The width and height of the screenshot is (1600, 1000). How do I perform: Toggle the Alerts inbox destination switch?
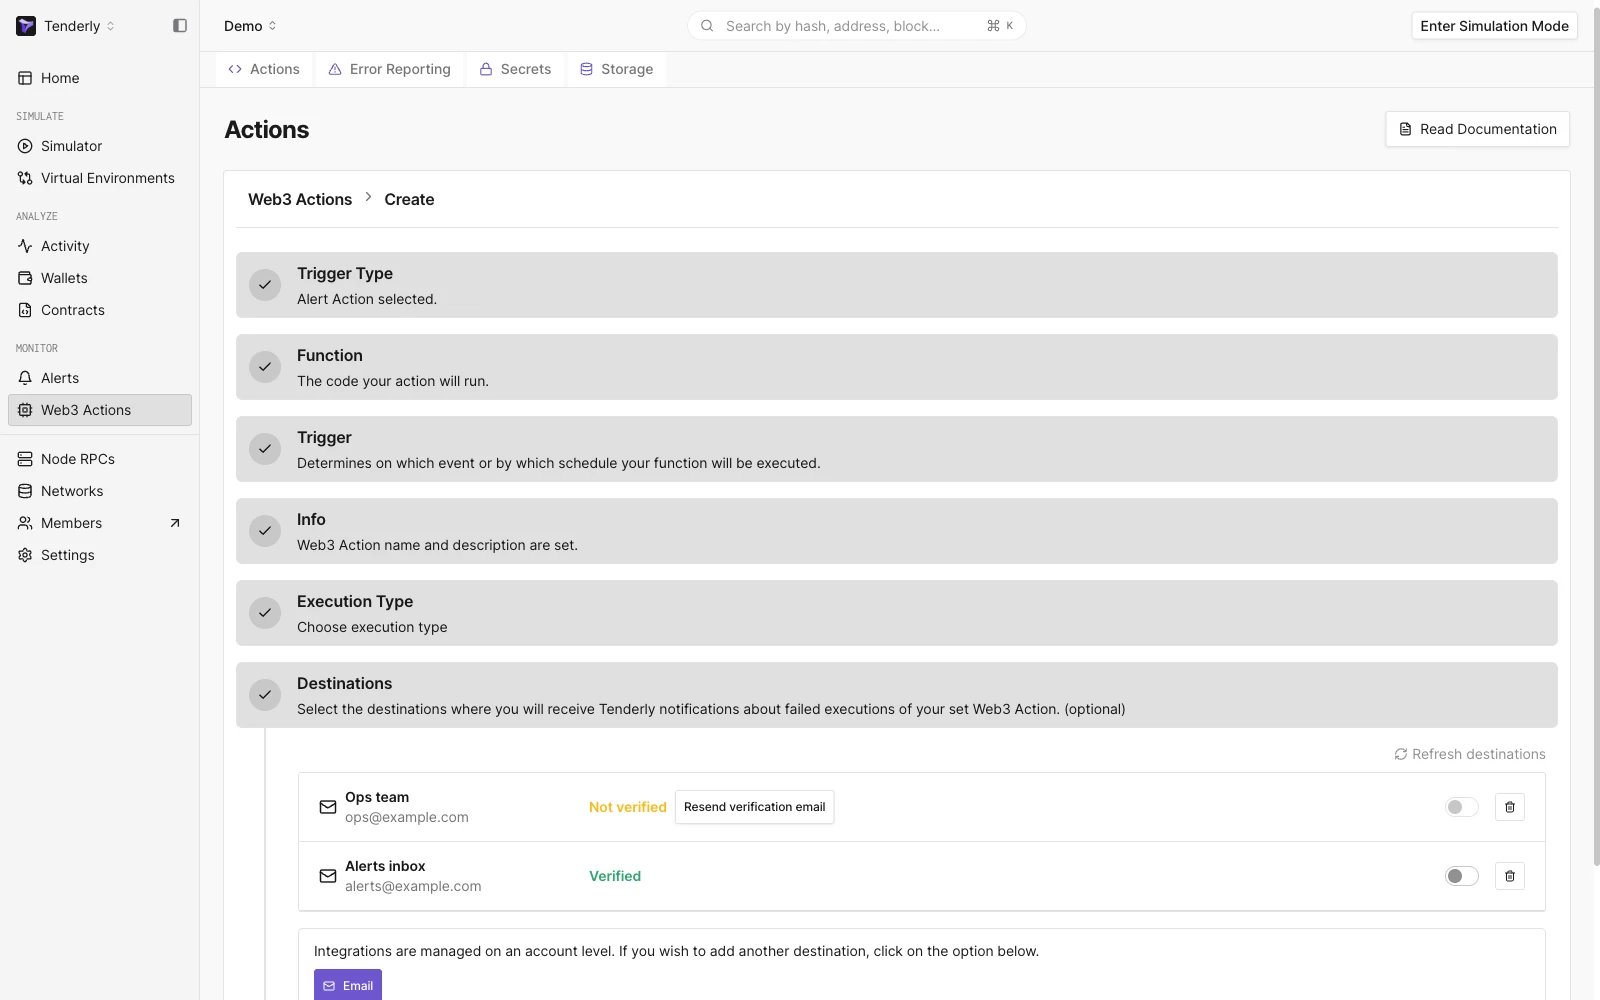tap(1461, 876)
